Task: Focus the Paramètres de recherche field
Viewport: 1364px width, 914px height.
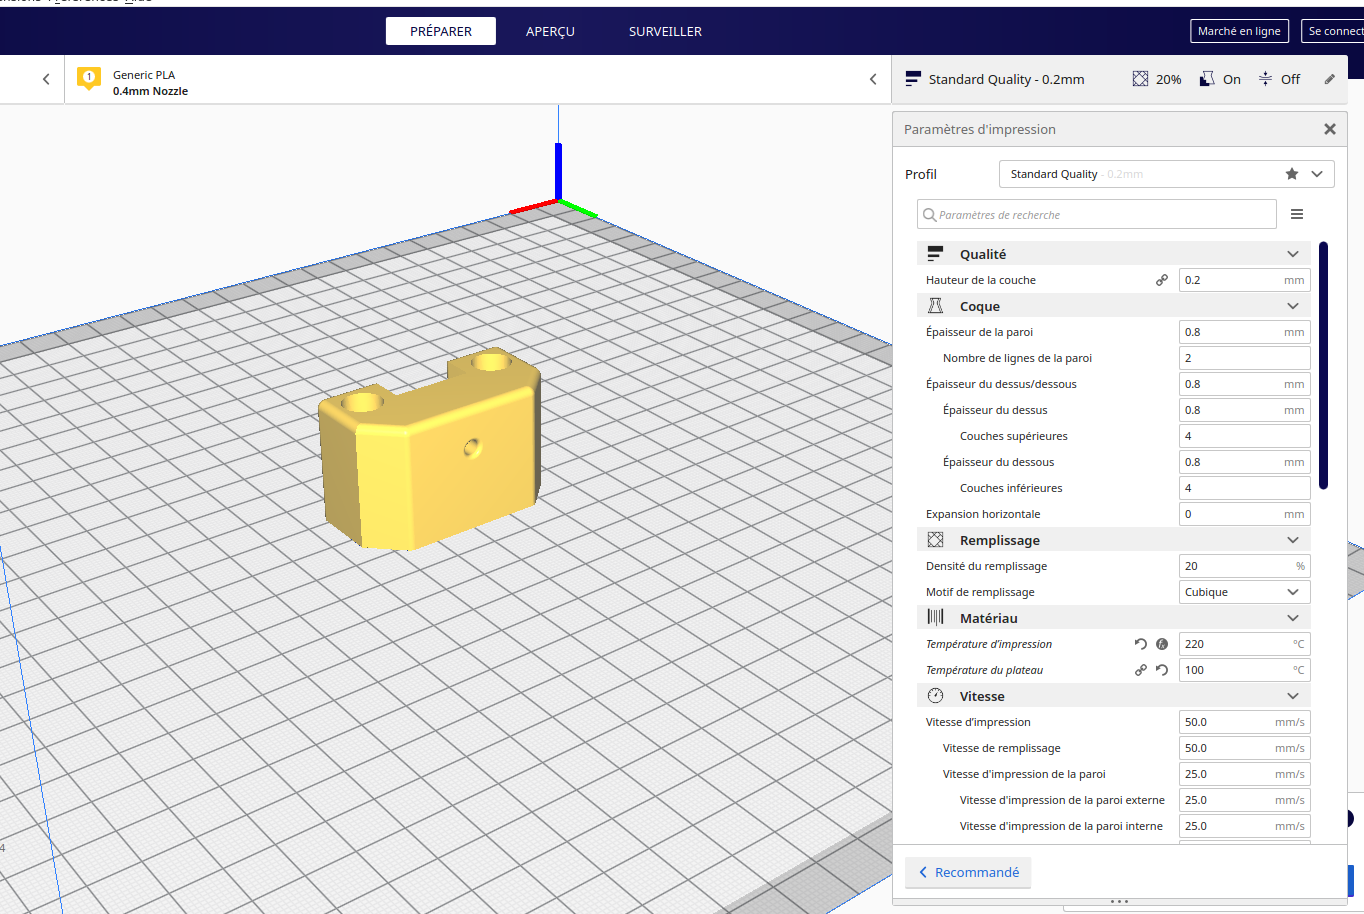Action: (x=1096, y=214)
